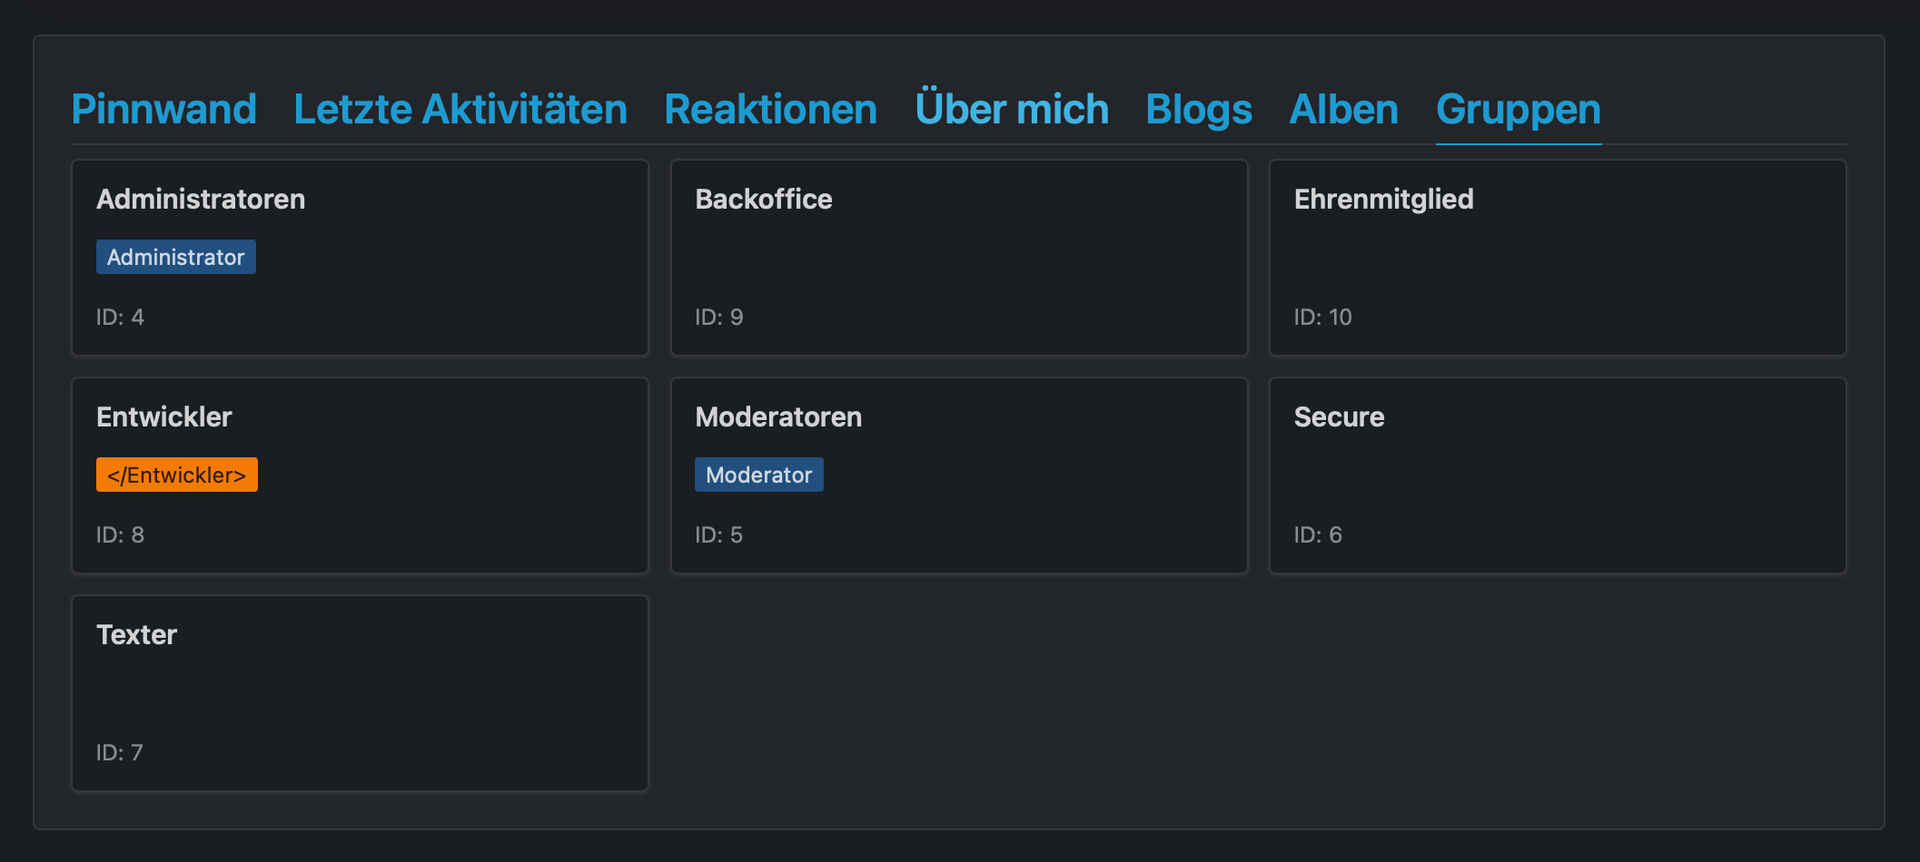1920x862 pixels.
Task: Click the orange </Entwickler> badge
Action: coord(177,475)
